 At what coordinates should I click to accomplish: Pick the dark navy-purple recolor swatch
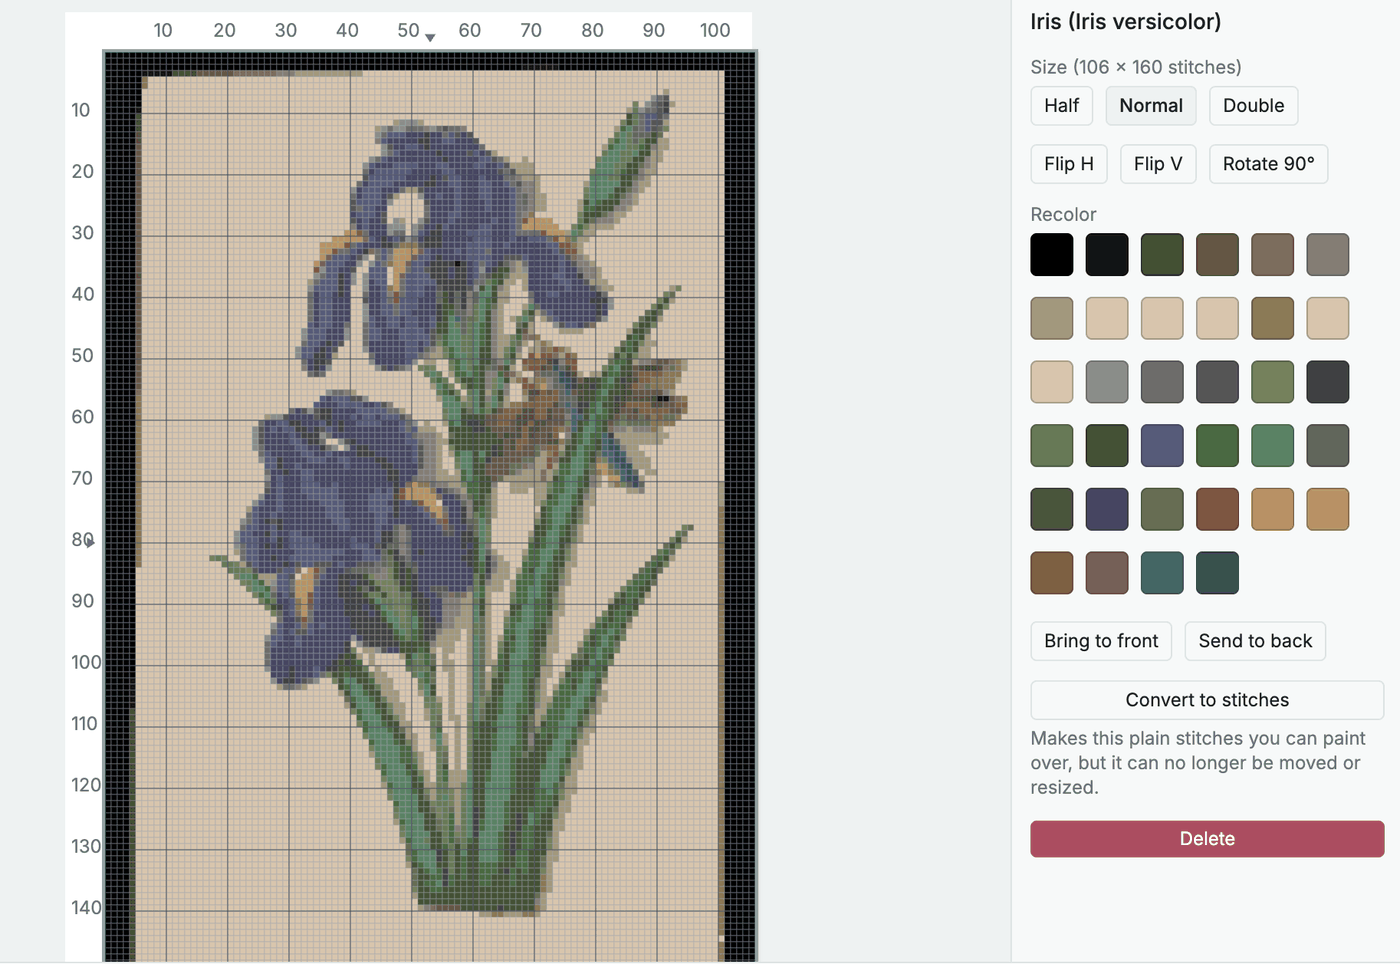[1107, 509]
